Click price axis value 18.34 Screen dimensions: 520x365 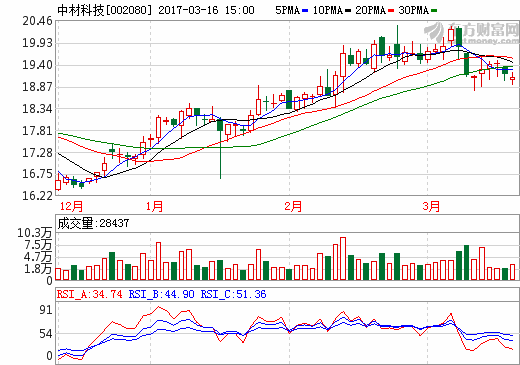point(37,109)
